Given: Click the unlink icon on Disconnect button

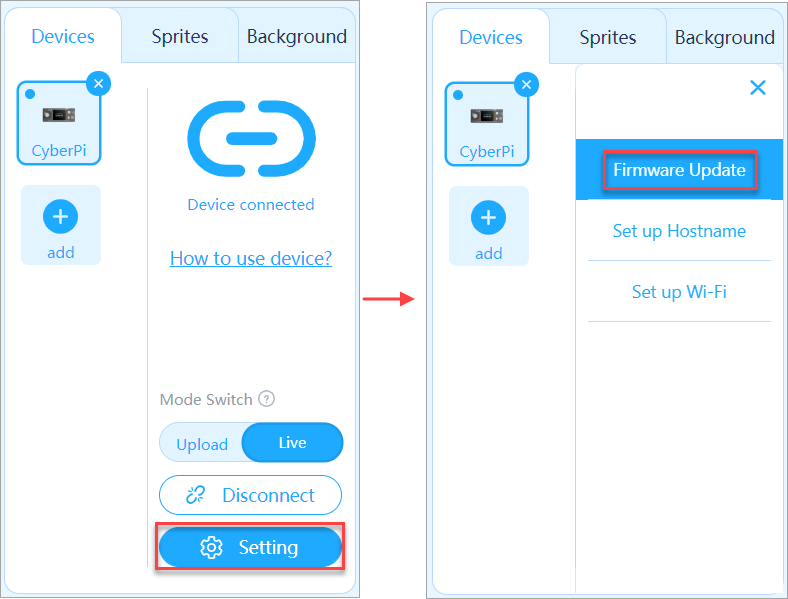Looking at the screenshot, I should click(x=196, y=495).
